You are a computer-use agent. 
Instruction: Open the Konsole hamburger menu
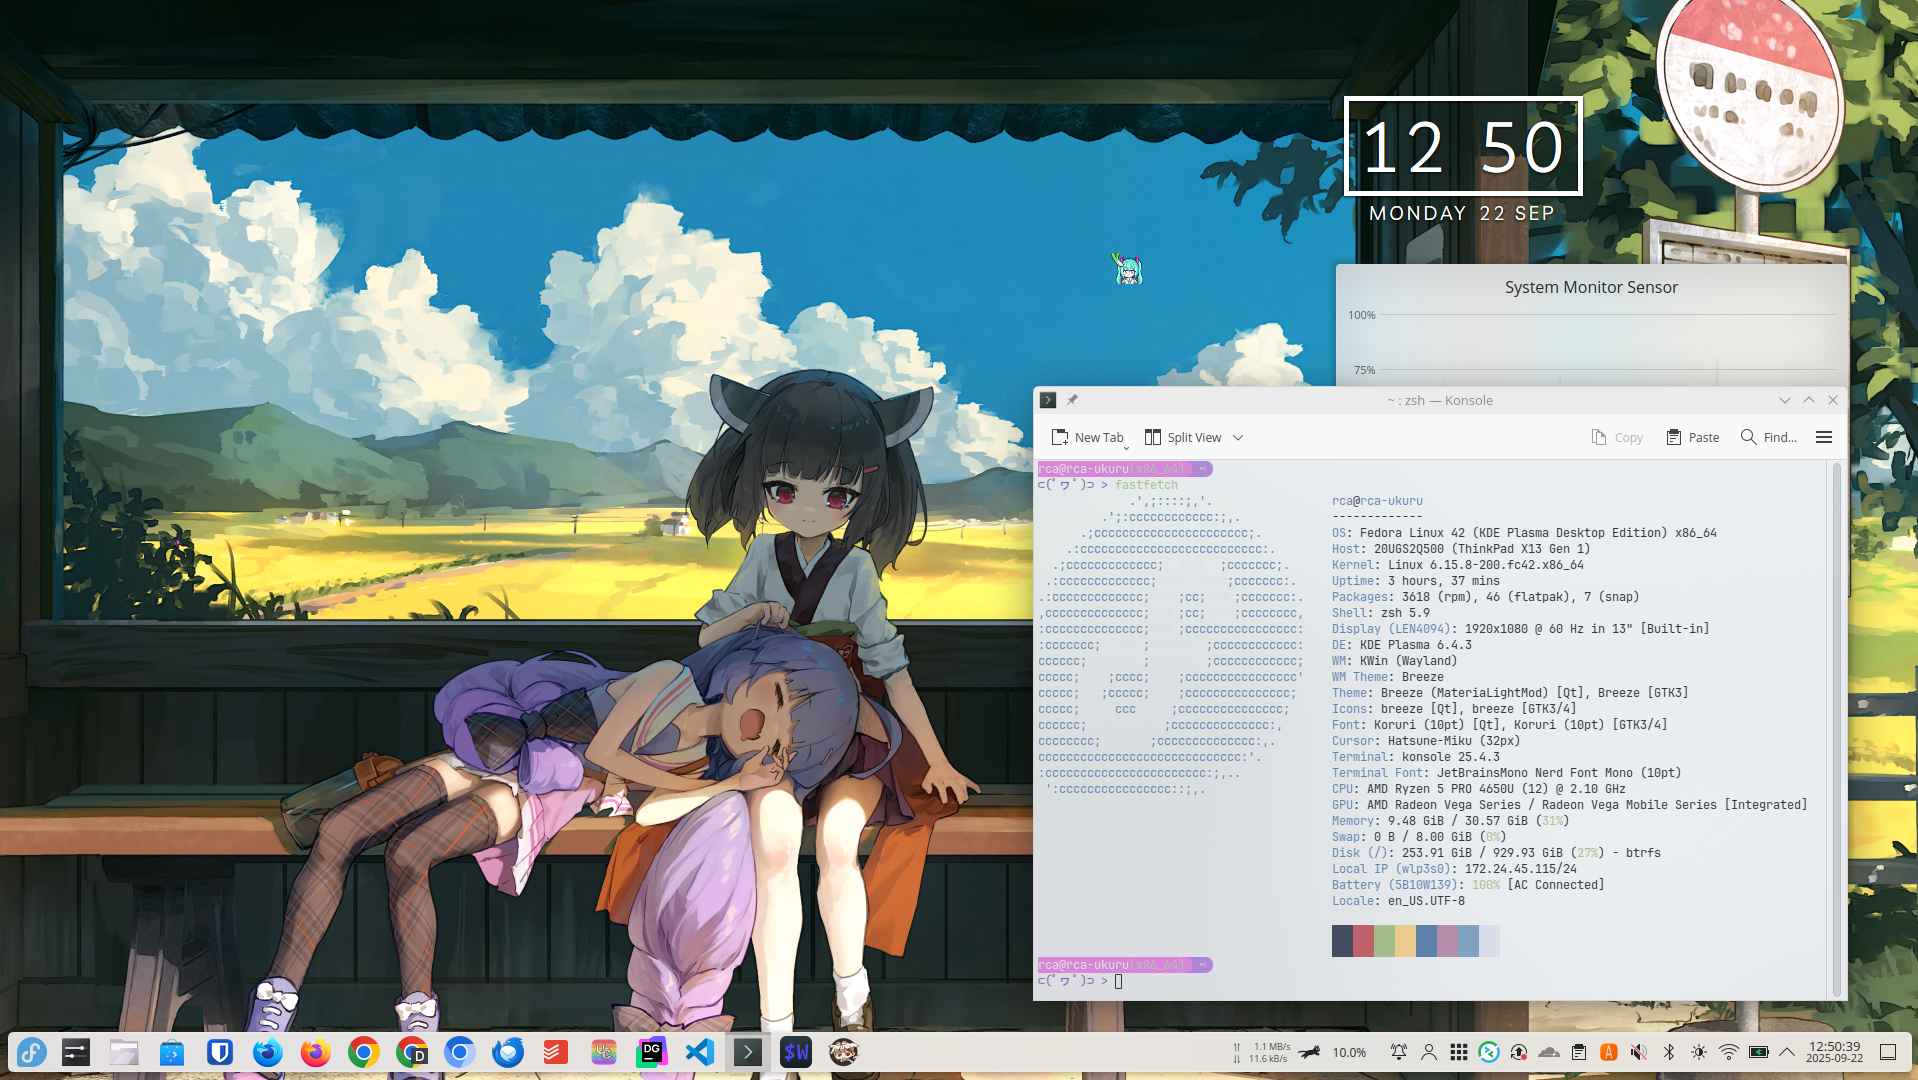coord(1823,437)
